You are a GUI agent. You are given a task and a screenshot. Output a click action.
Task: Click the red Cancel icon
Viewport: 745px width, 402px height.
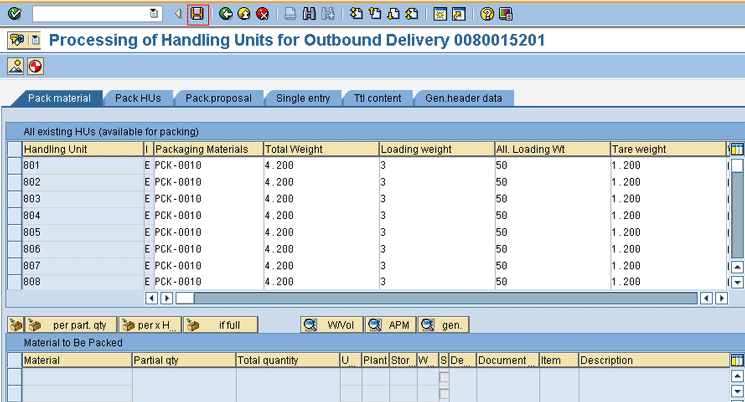(262, 14)
